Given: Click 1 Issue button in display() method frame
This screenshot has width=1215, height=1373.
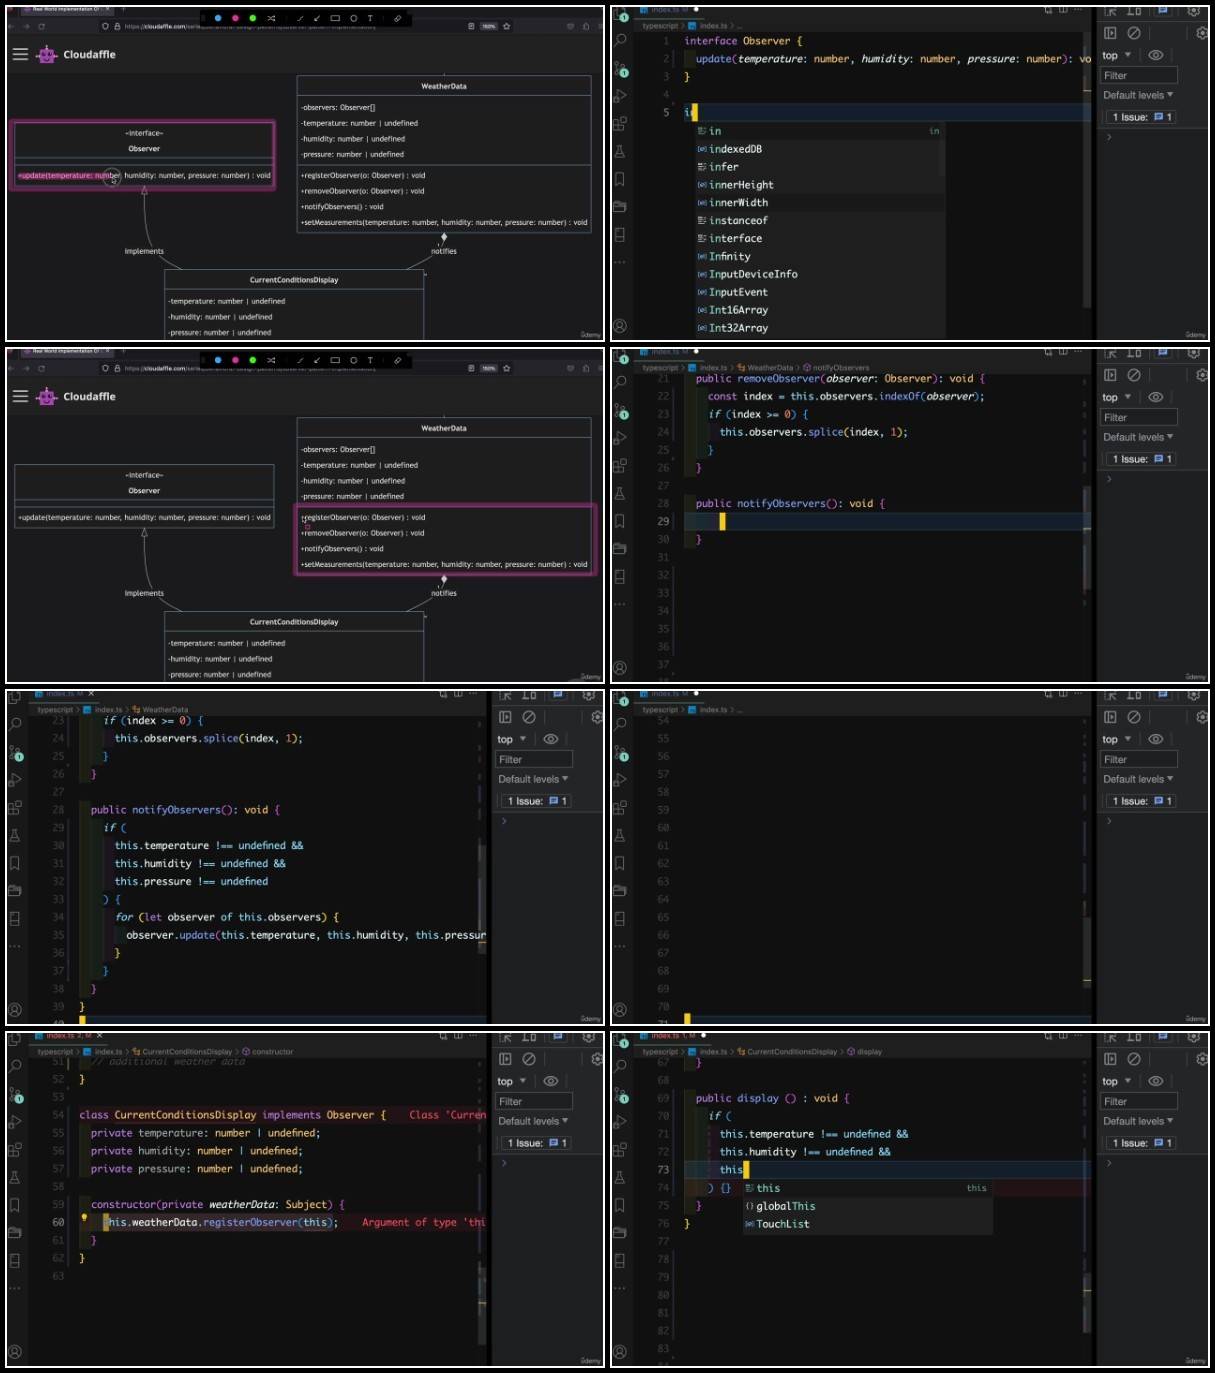Looking at the screenshot, I should pyautogui.click(x=1141, y=1143).
